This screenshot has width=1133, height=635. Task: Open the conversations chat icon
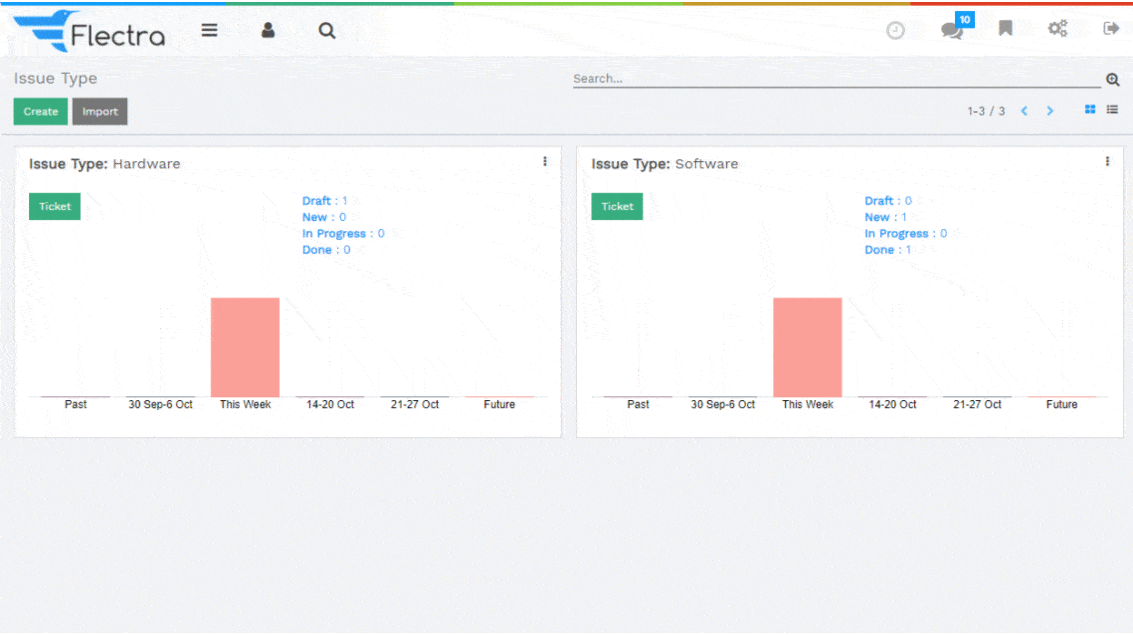pyautogui.click(x=951, y=30)
